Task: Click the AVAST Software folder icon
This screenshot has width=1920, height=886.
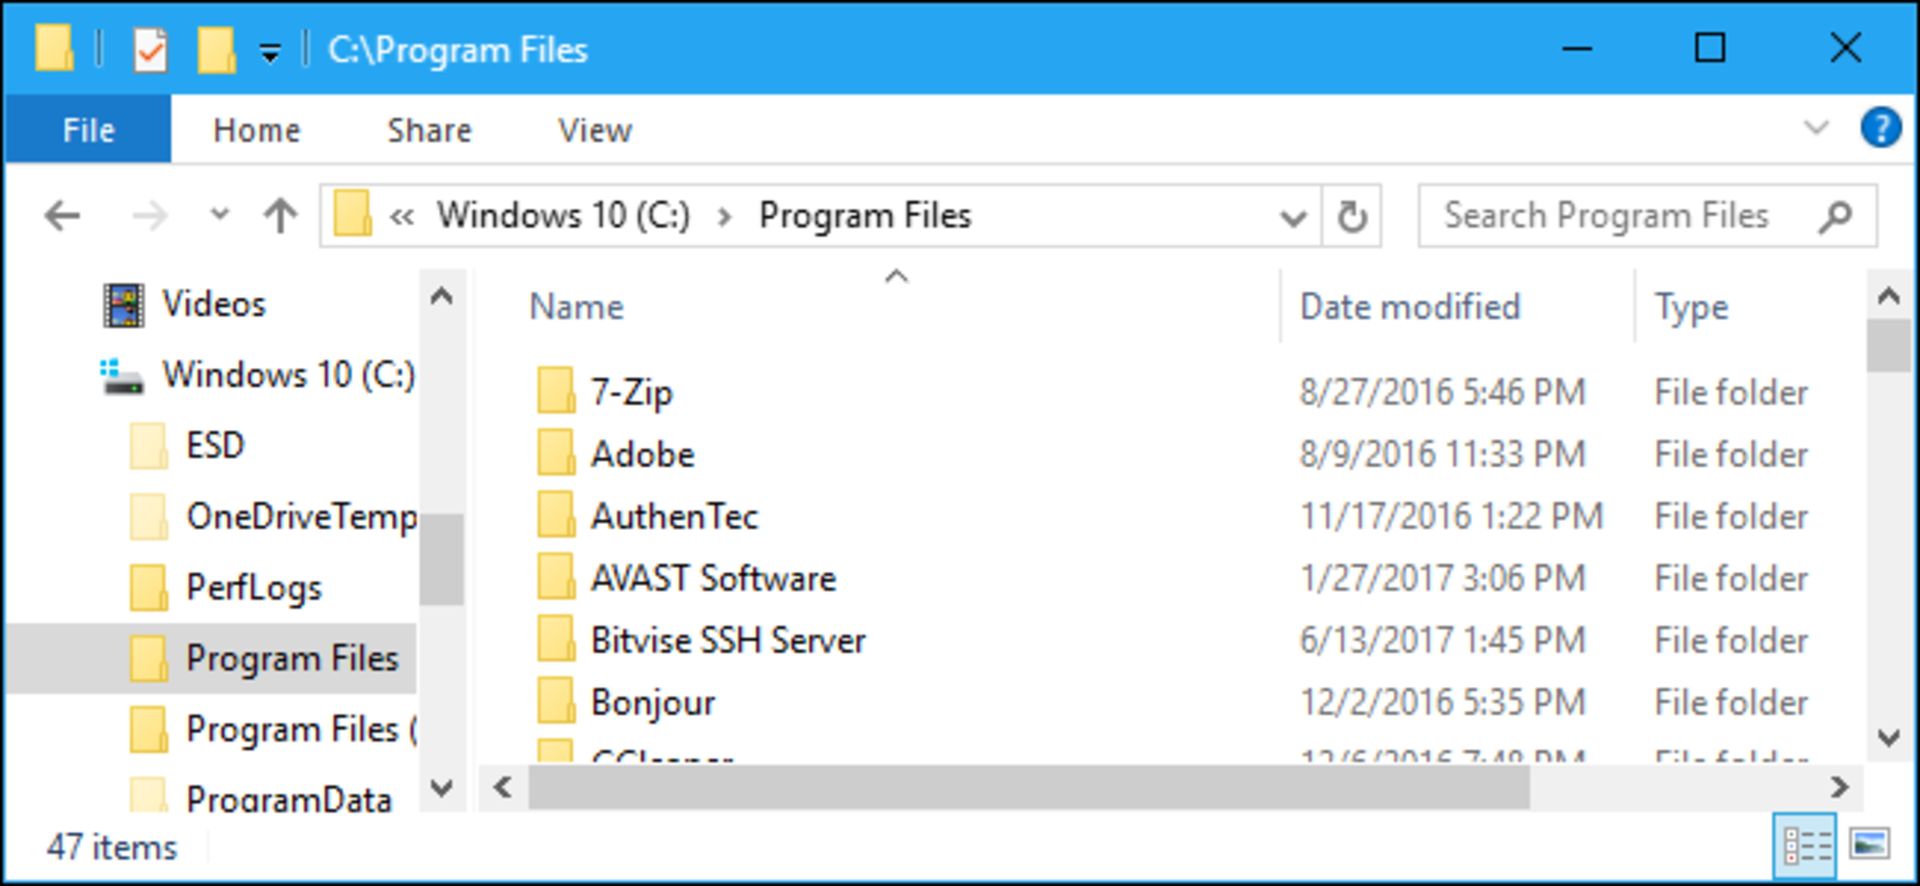Action: coord(556,576)
